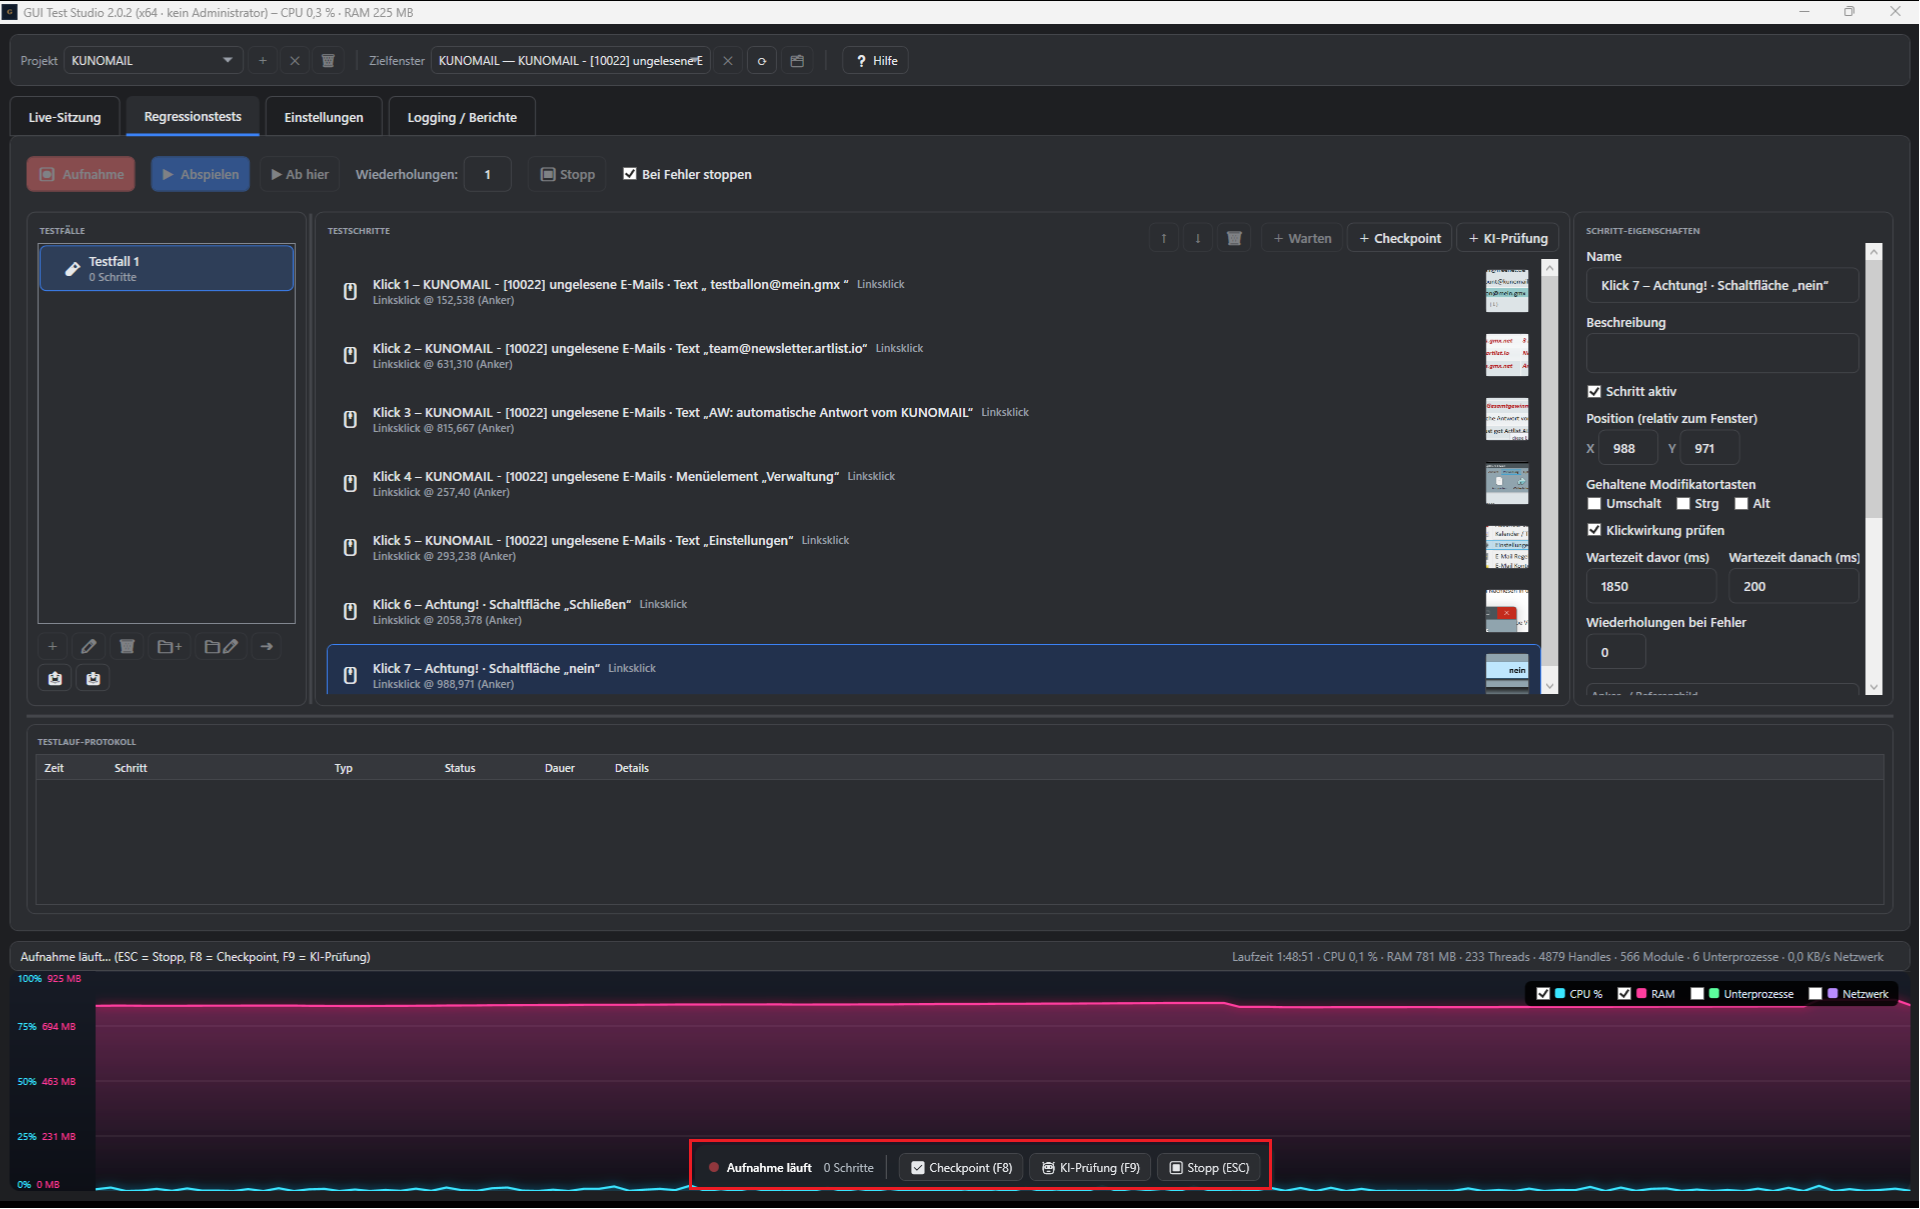
Task: Delete the test case using the trash icon
Action: coord(127,647)
